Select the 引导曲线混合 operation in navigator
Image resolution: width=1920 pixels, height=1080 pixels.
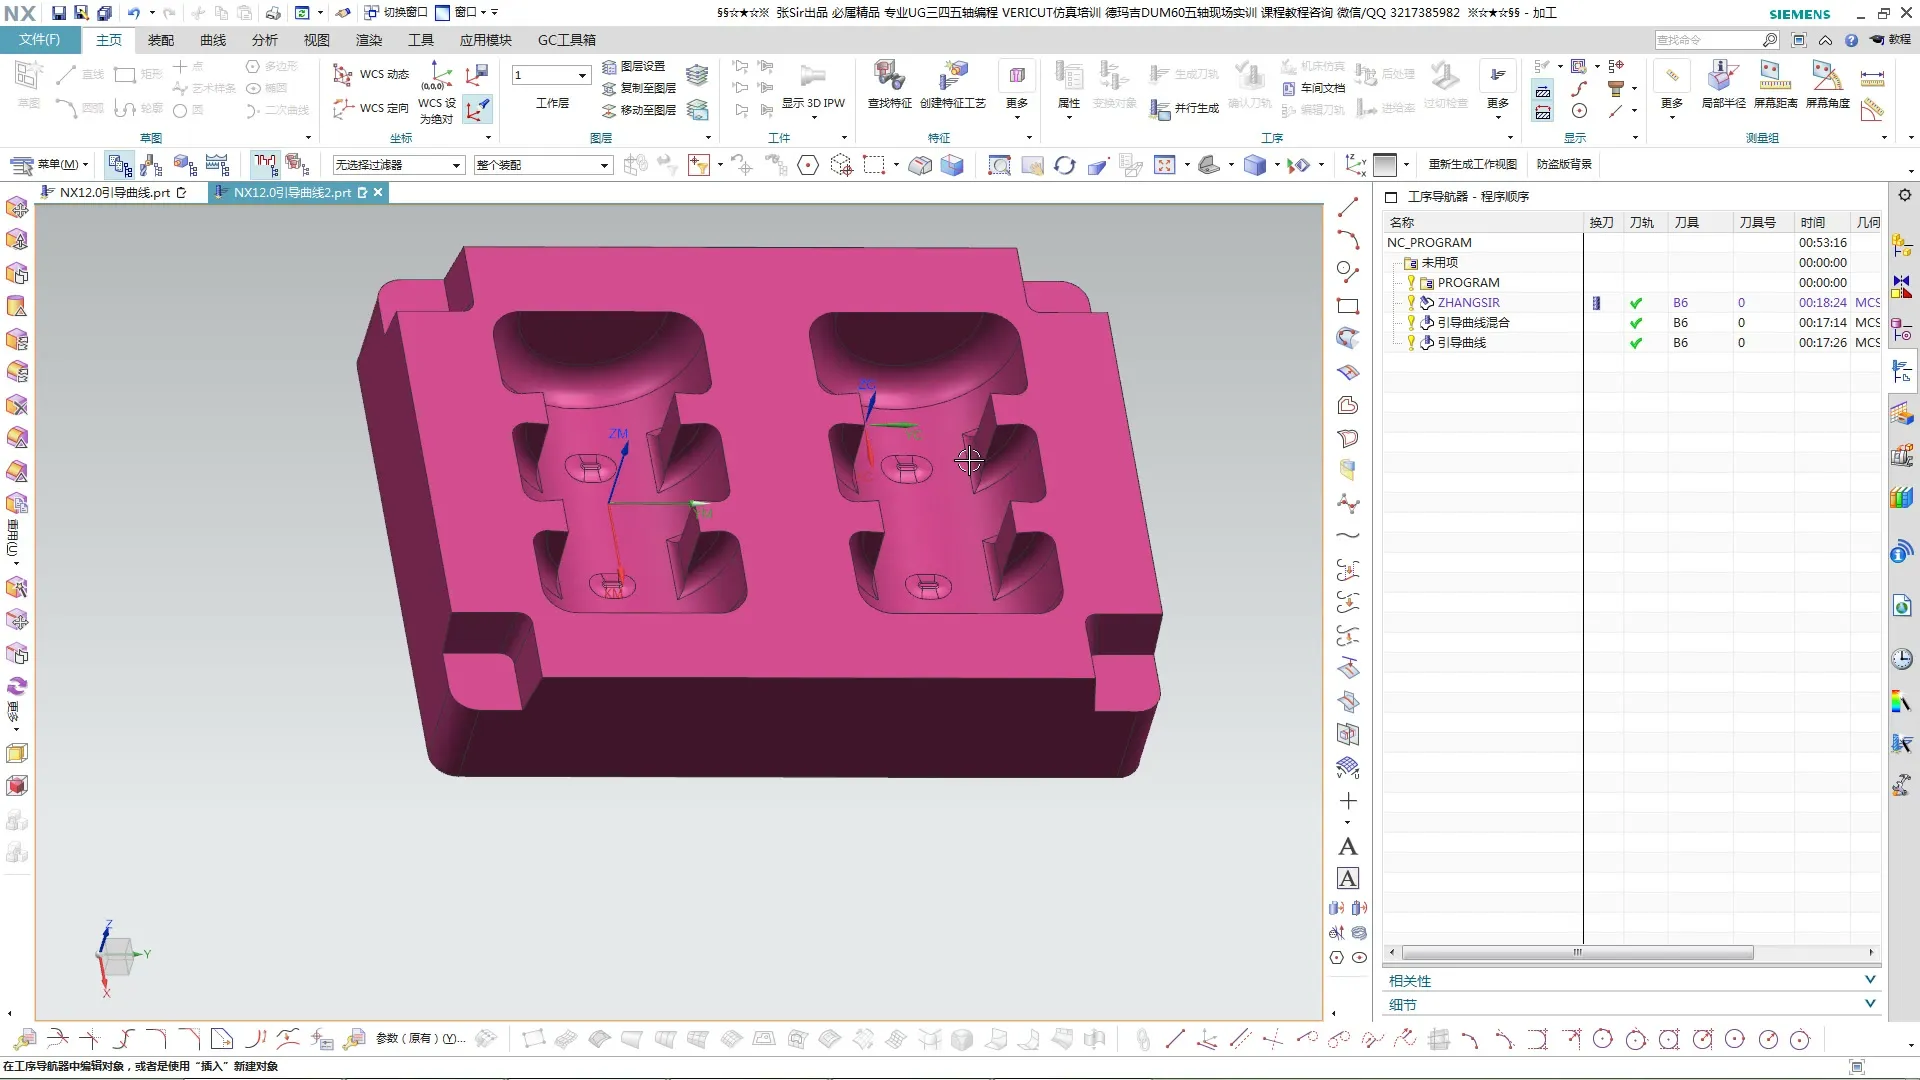coord(1472,322)
